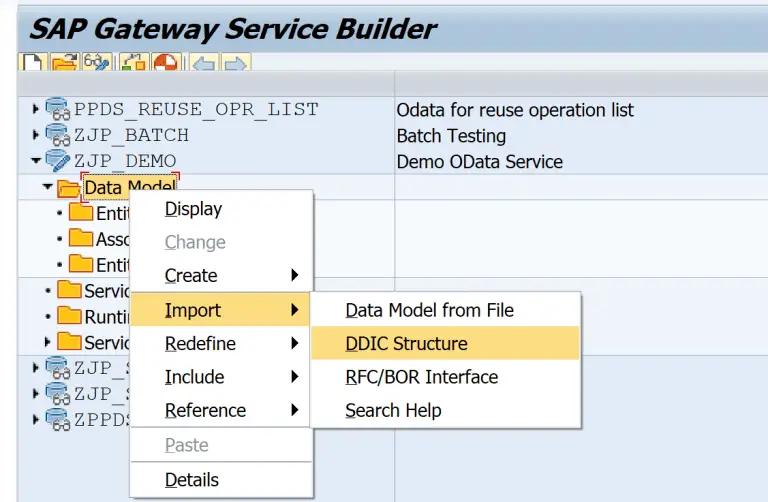Expand the ZJP_BATCH project node
This screenshot has width=768, height=502.
tap(37, 135)
